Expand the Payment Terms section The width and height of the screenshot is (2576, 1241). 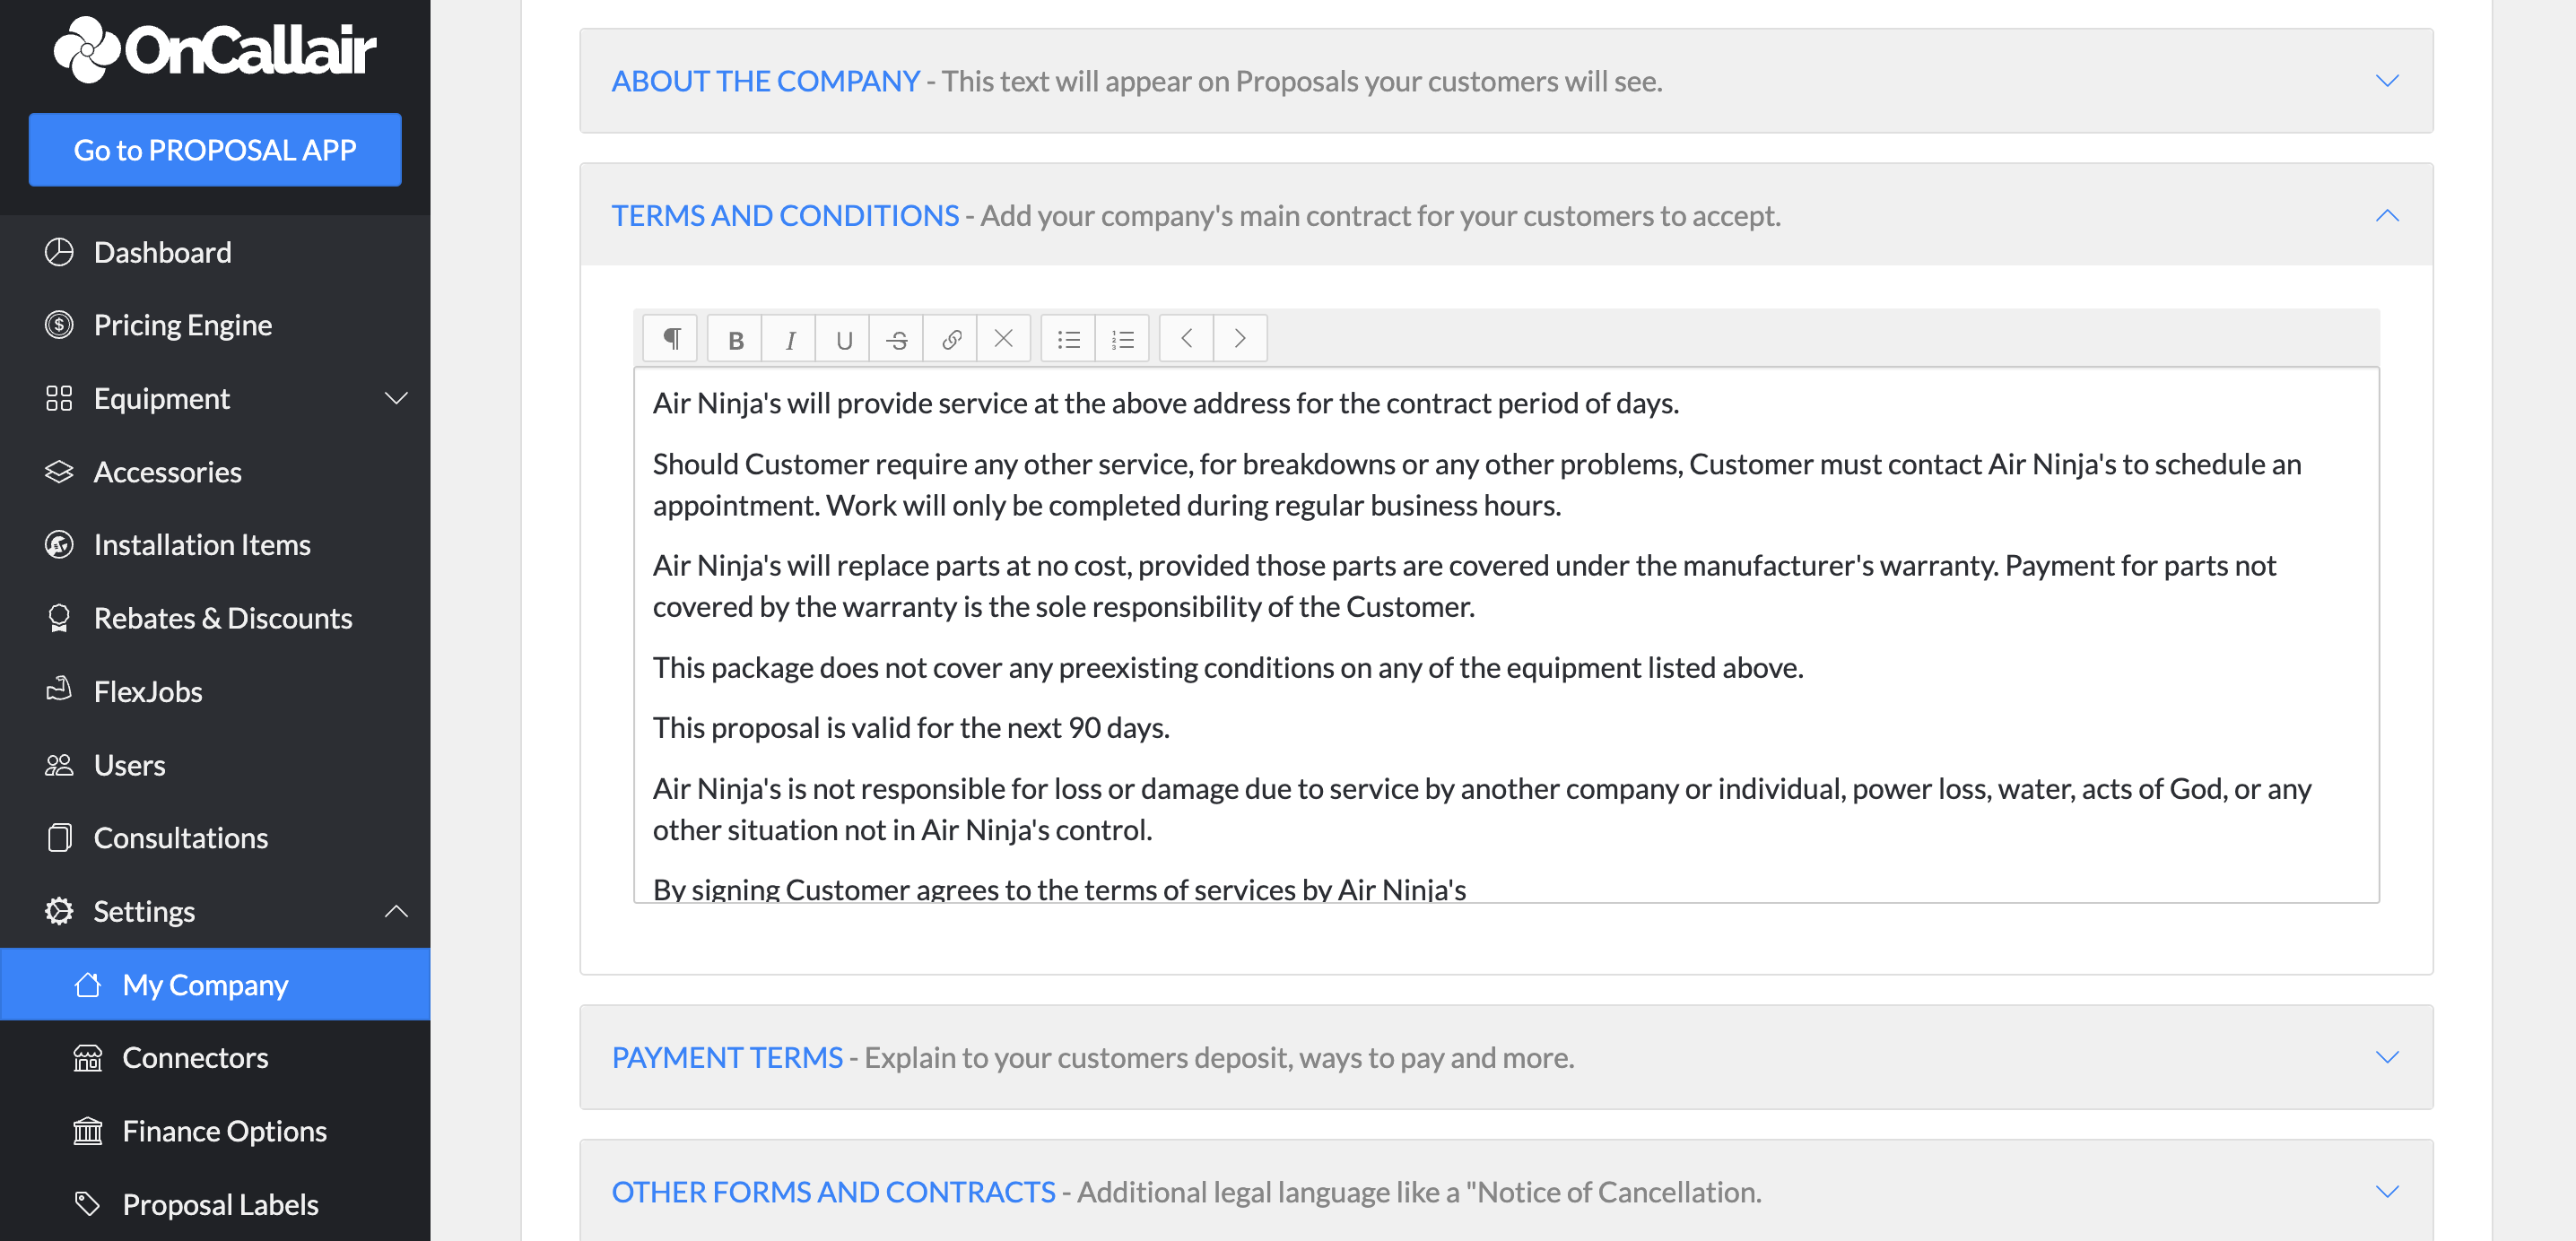point(2387,1057)
